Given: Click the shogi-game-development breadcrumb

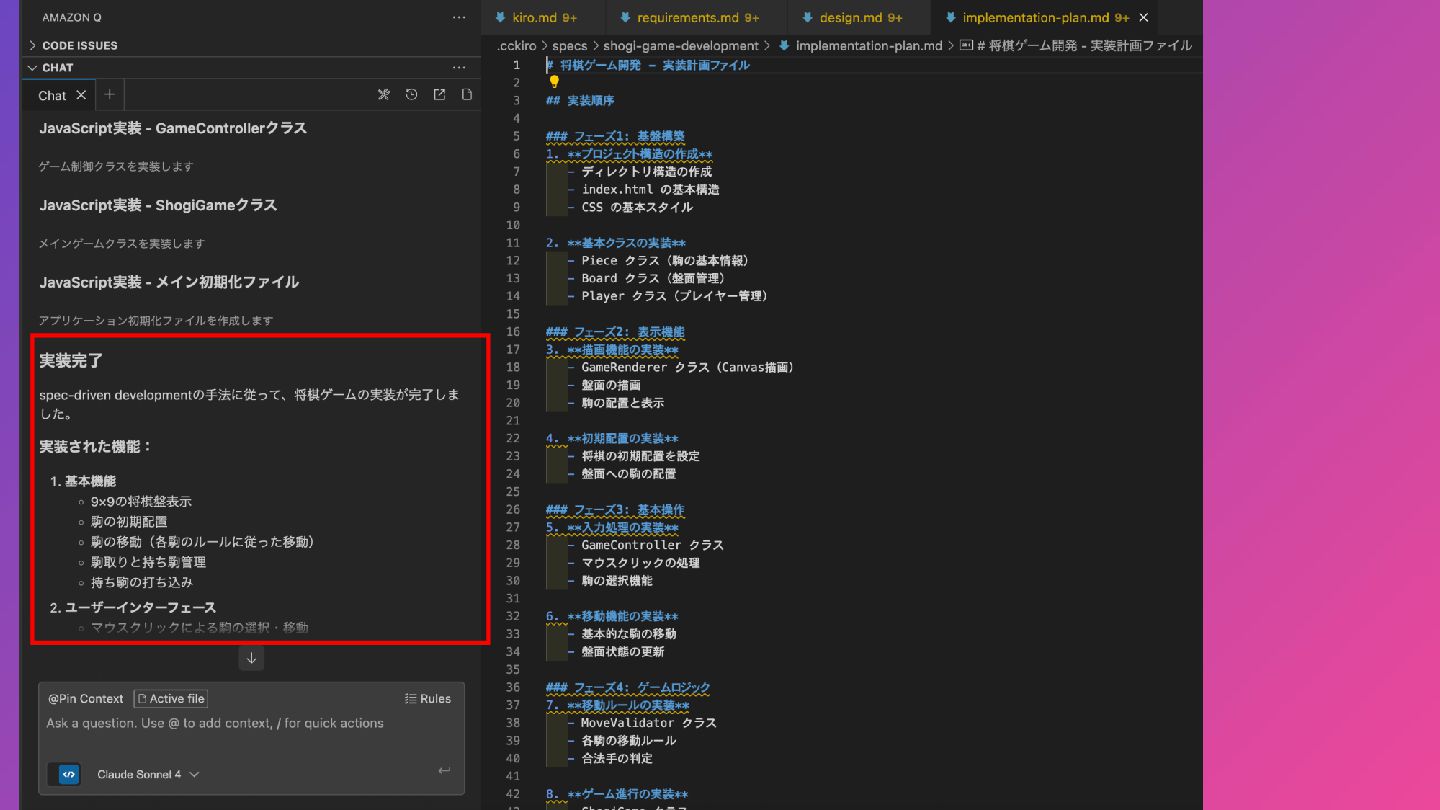Looking at the screenshot, I should coord(681,46).
